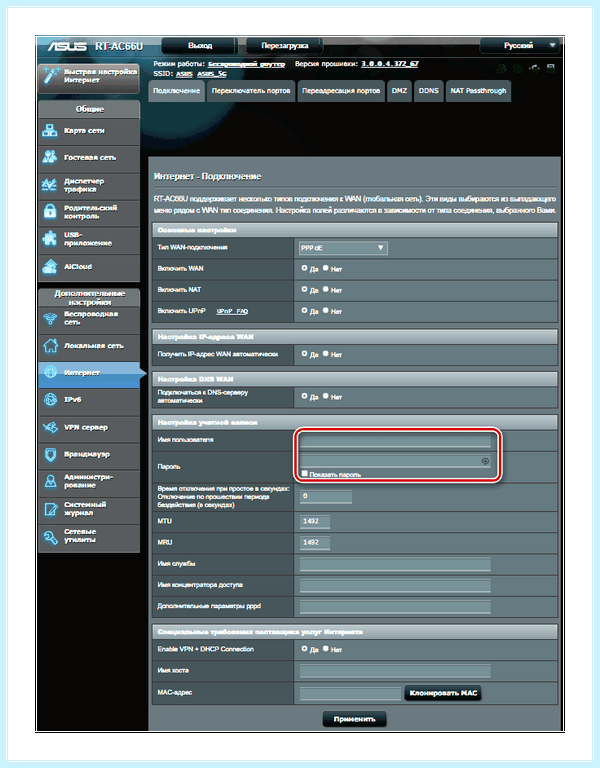
Task: Select Да for automatic DNS server connection
Action: [x=304, y=396]
